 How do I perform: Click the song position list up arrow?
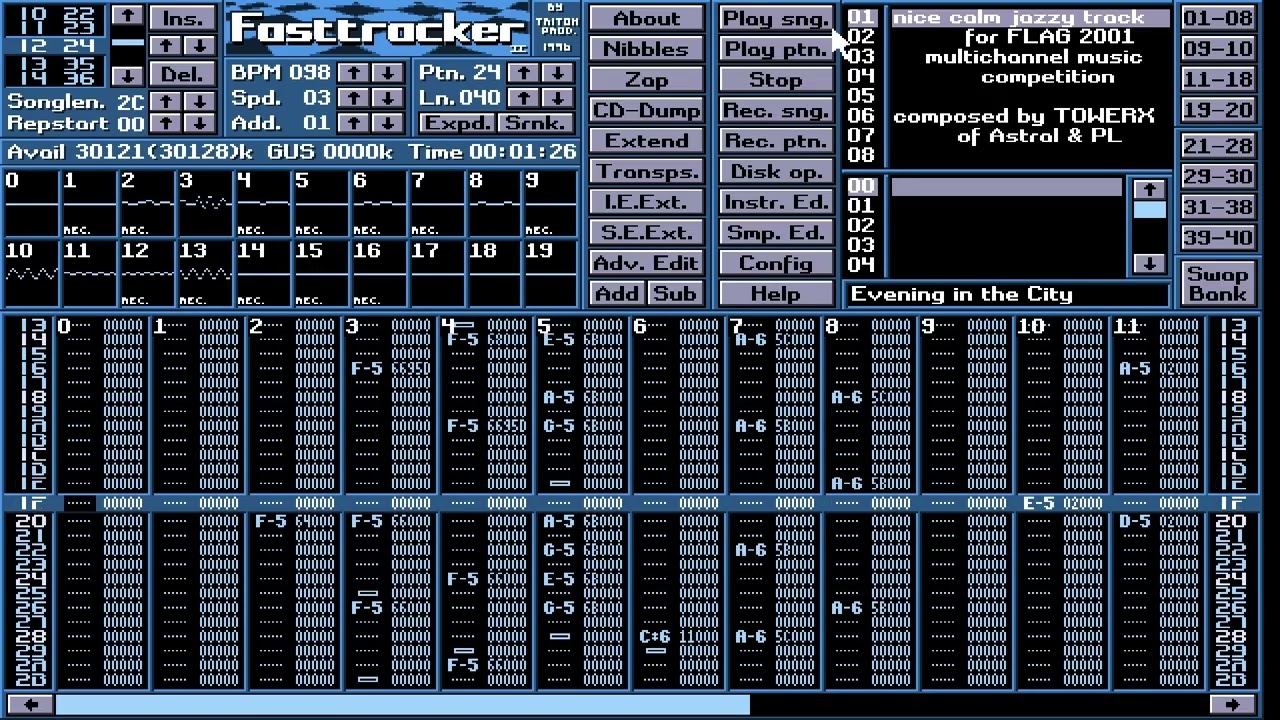pos(127,16)
